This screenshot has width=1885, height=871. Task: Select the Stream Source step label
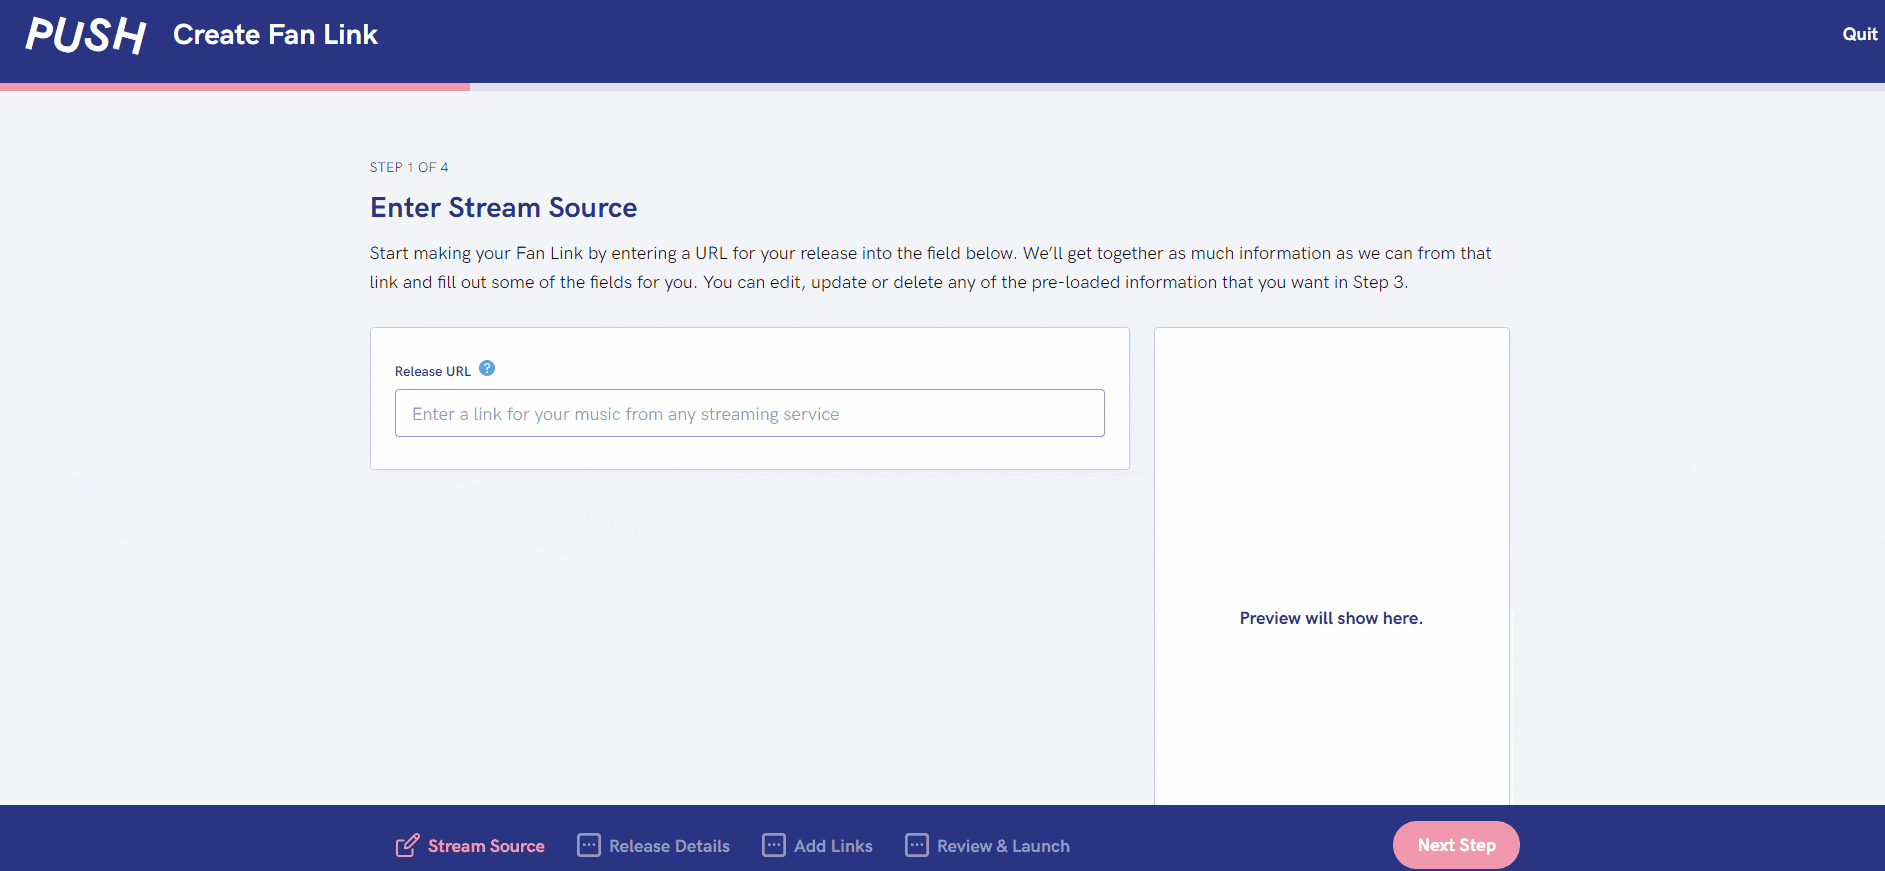click(x=486, y=846)
